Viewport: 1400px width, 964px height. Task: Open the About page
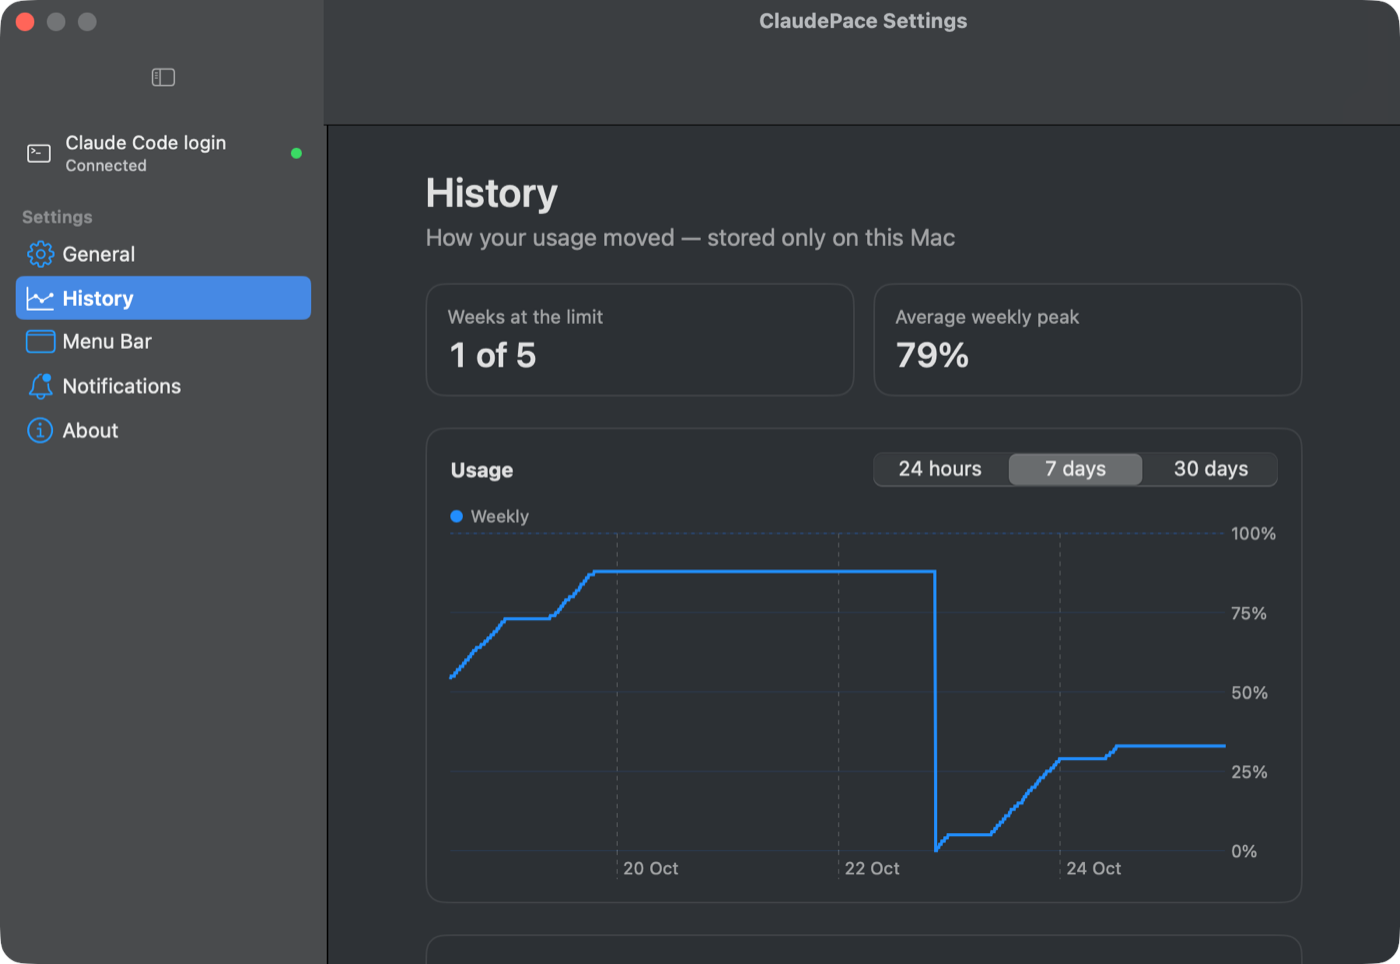click(x=163, y=430)
